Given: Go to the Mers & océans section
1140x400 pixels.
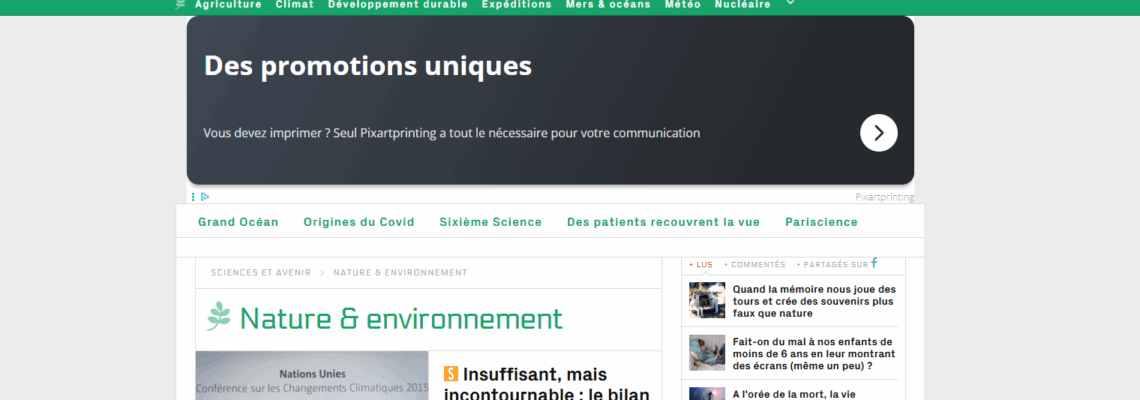Looking at the screenshot, I should (608, 5).
